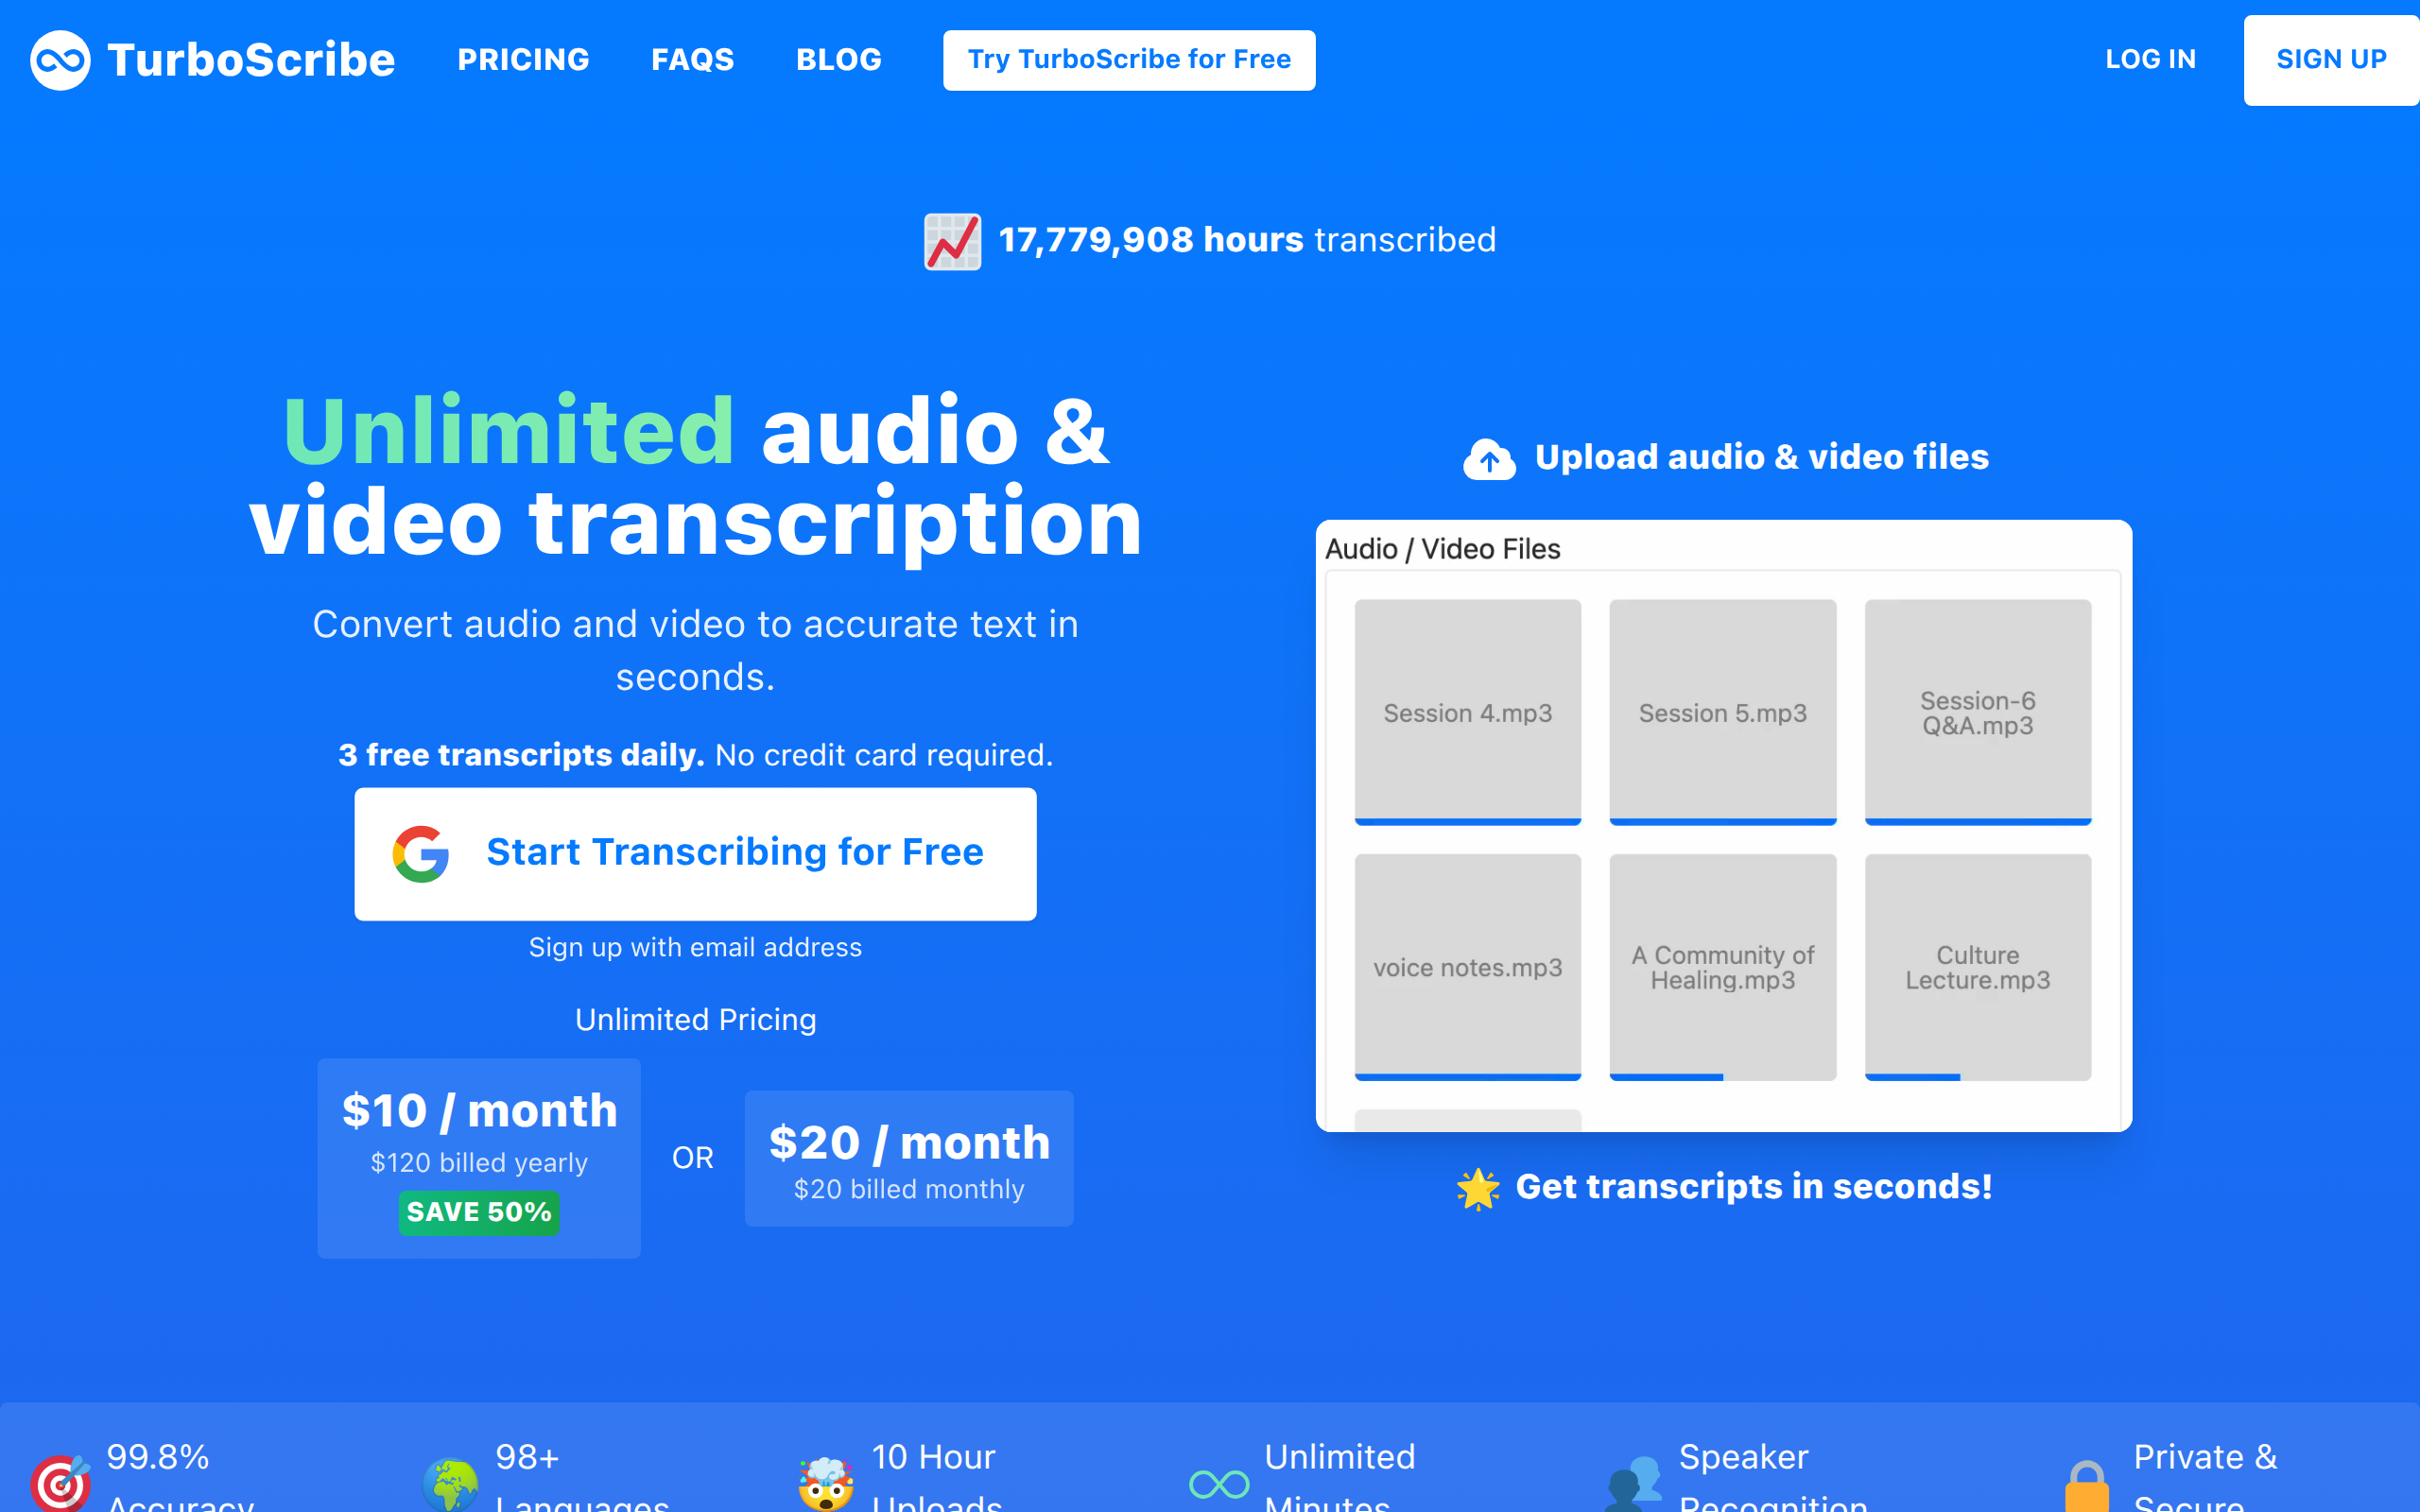
Task: Click 3 free transcripts daily text
Action: [x=521, y=754]
